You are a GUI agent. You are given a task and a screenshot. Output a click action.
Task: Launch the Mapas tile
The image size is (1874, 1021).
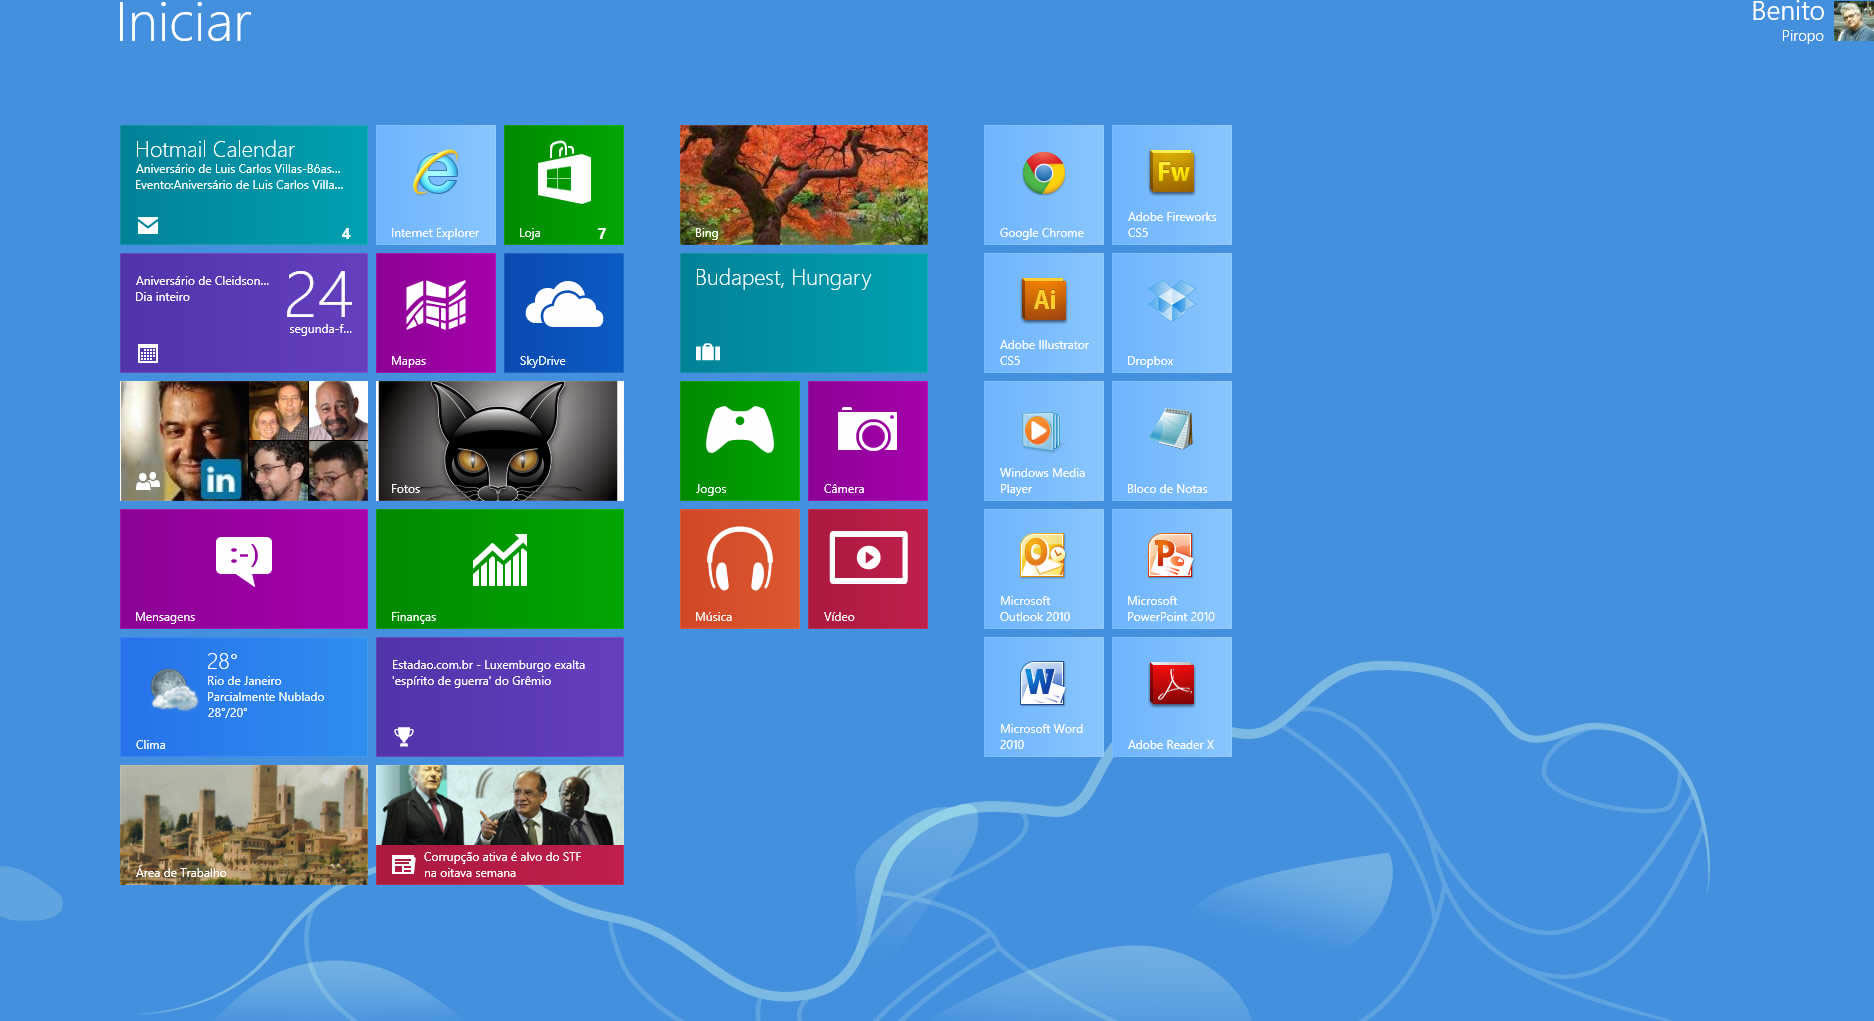click(435, 313)
